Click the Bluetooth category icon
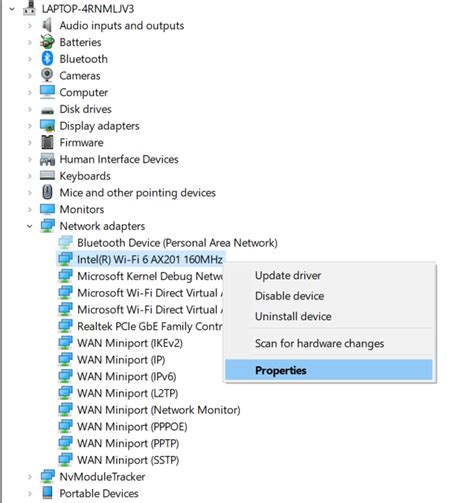 [47, 59]
